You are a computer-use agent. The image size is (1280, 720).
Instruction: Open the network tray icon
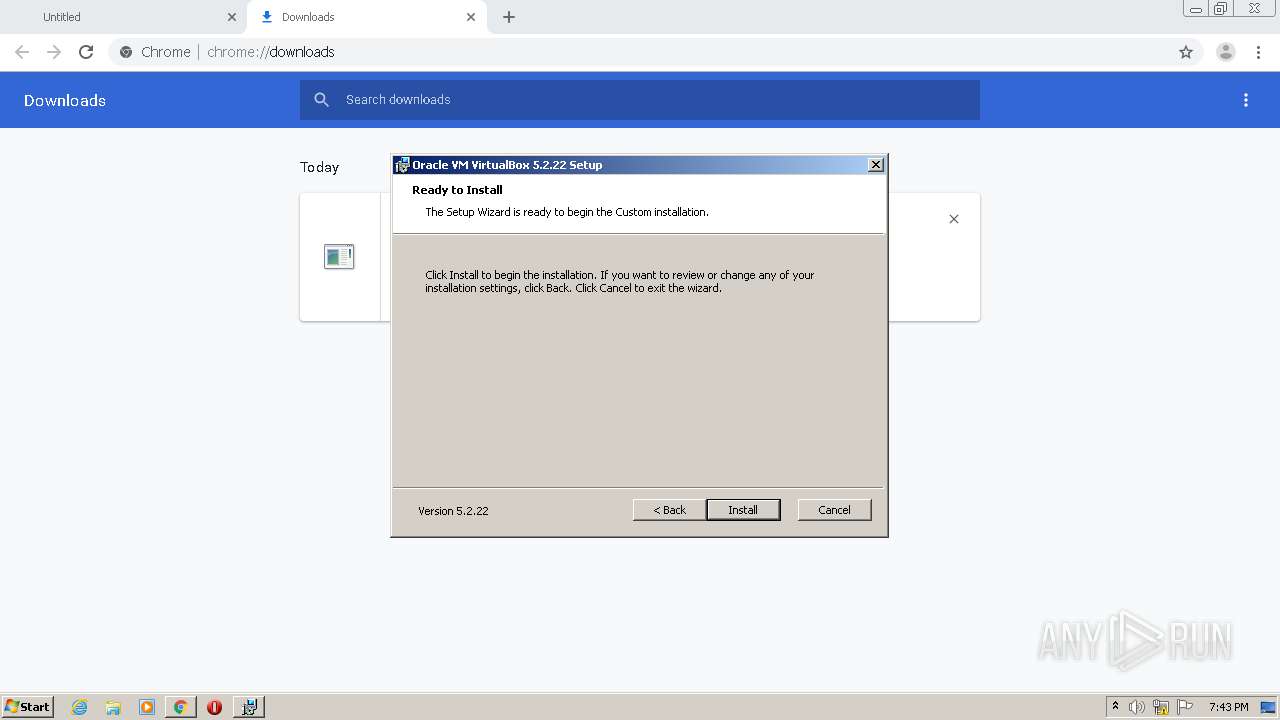click(x=1161, y=707)
